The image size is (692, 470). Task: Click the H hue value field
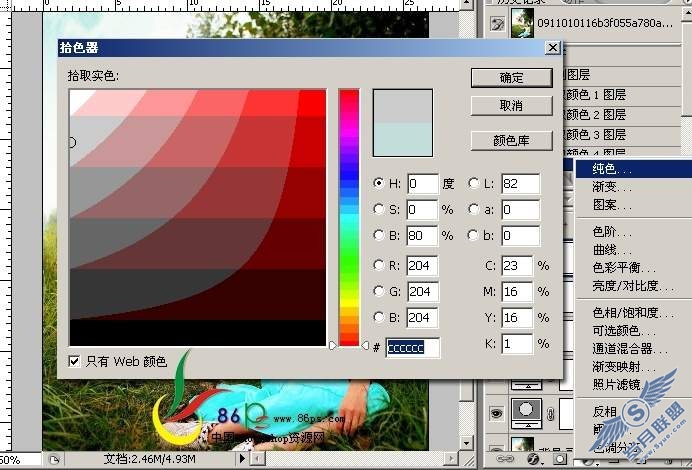tap(423, 183)
